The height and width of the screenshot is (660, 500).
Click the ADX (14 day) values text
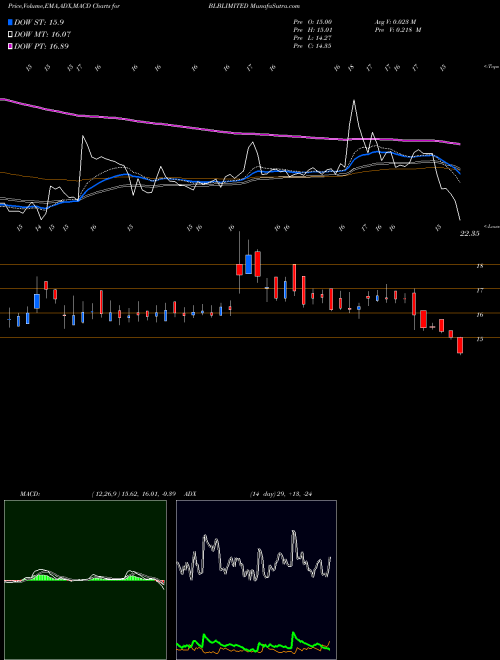[280, 494]
